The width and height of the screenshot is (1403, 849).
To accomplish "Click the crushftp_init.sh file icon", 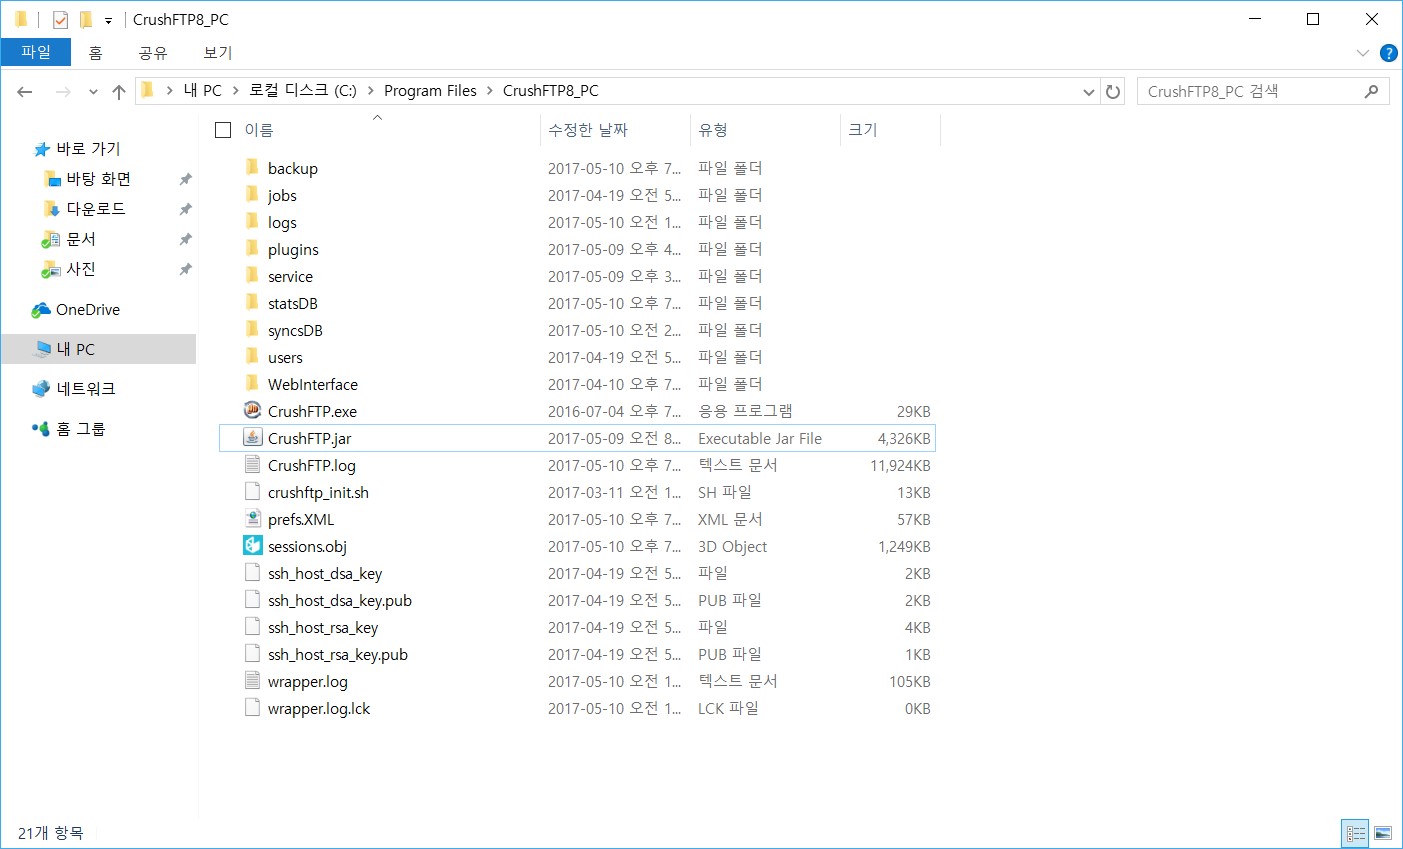I will (x=253, y=491).
